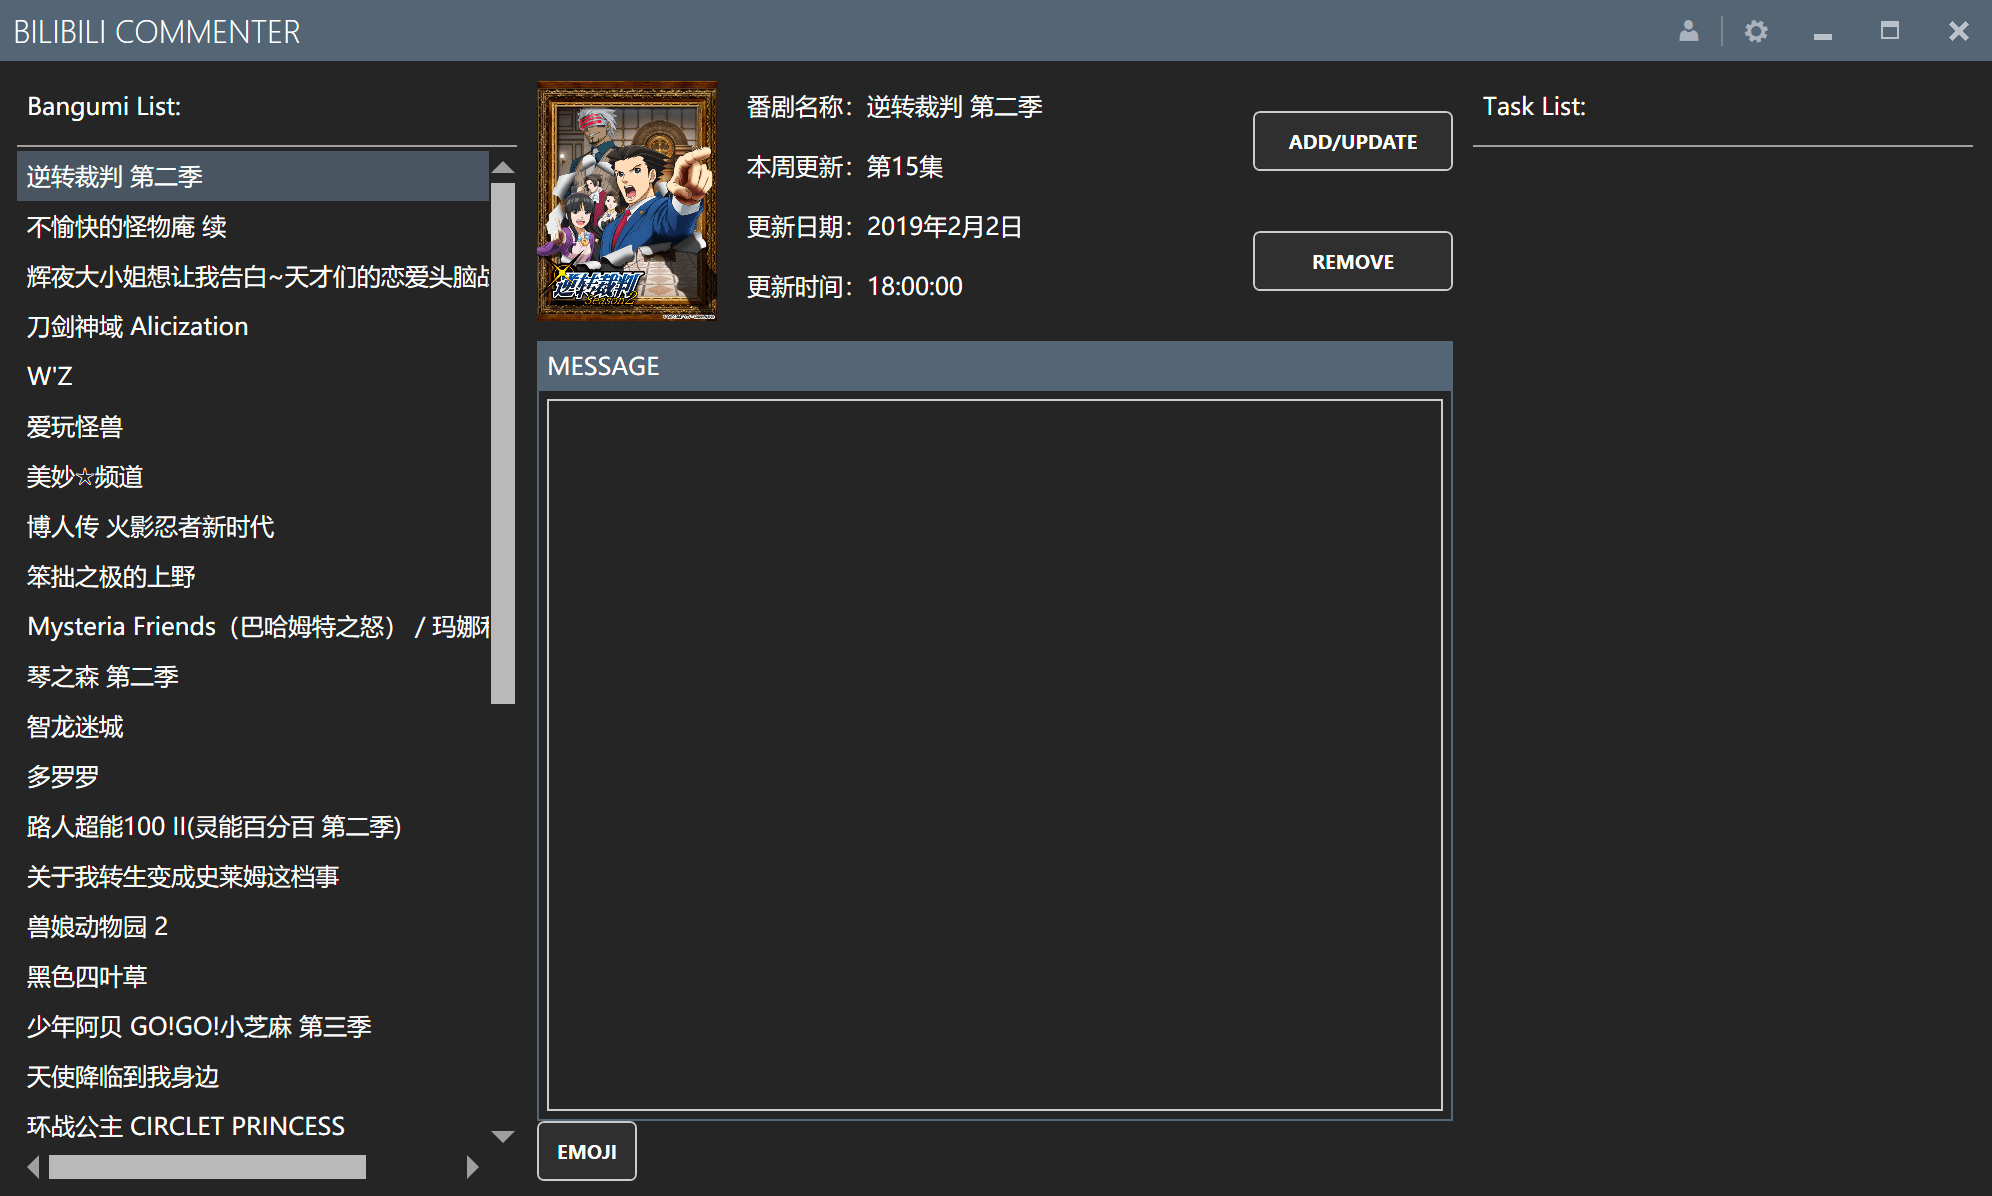Click the bangumi list scroll-down arrow

[503, 1136]
